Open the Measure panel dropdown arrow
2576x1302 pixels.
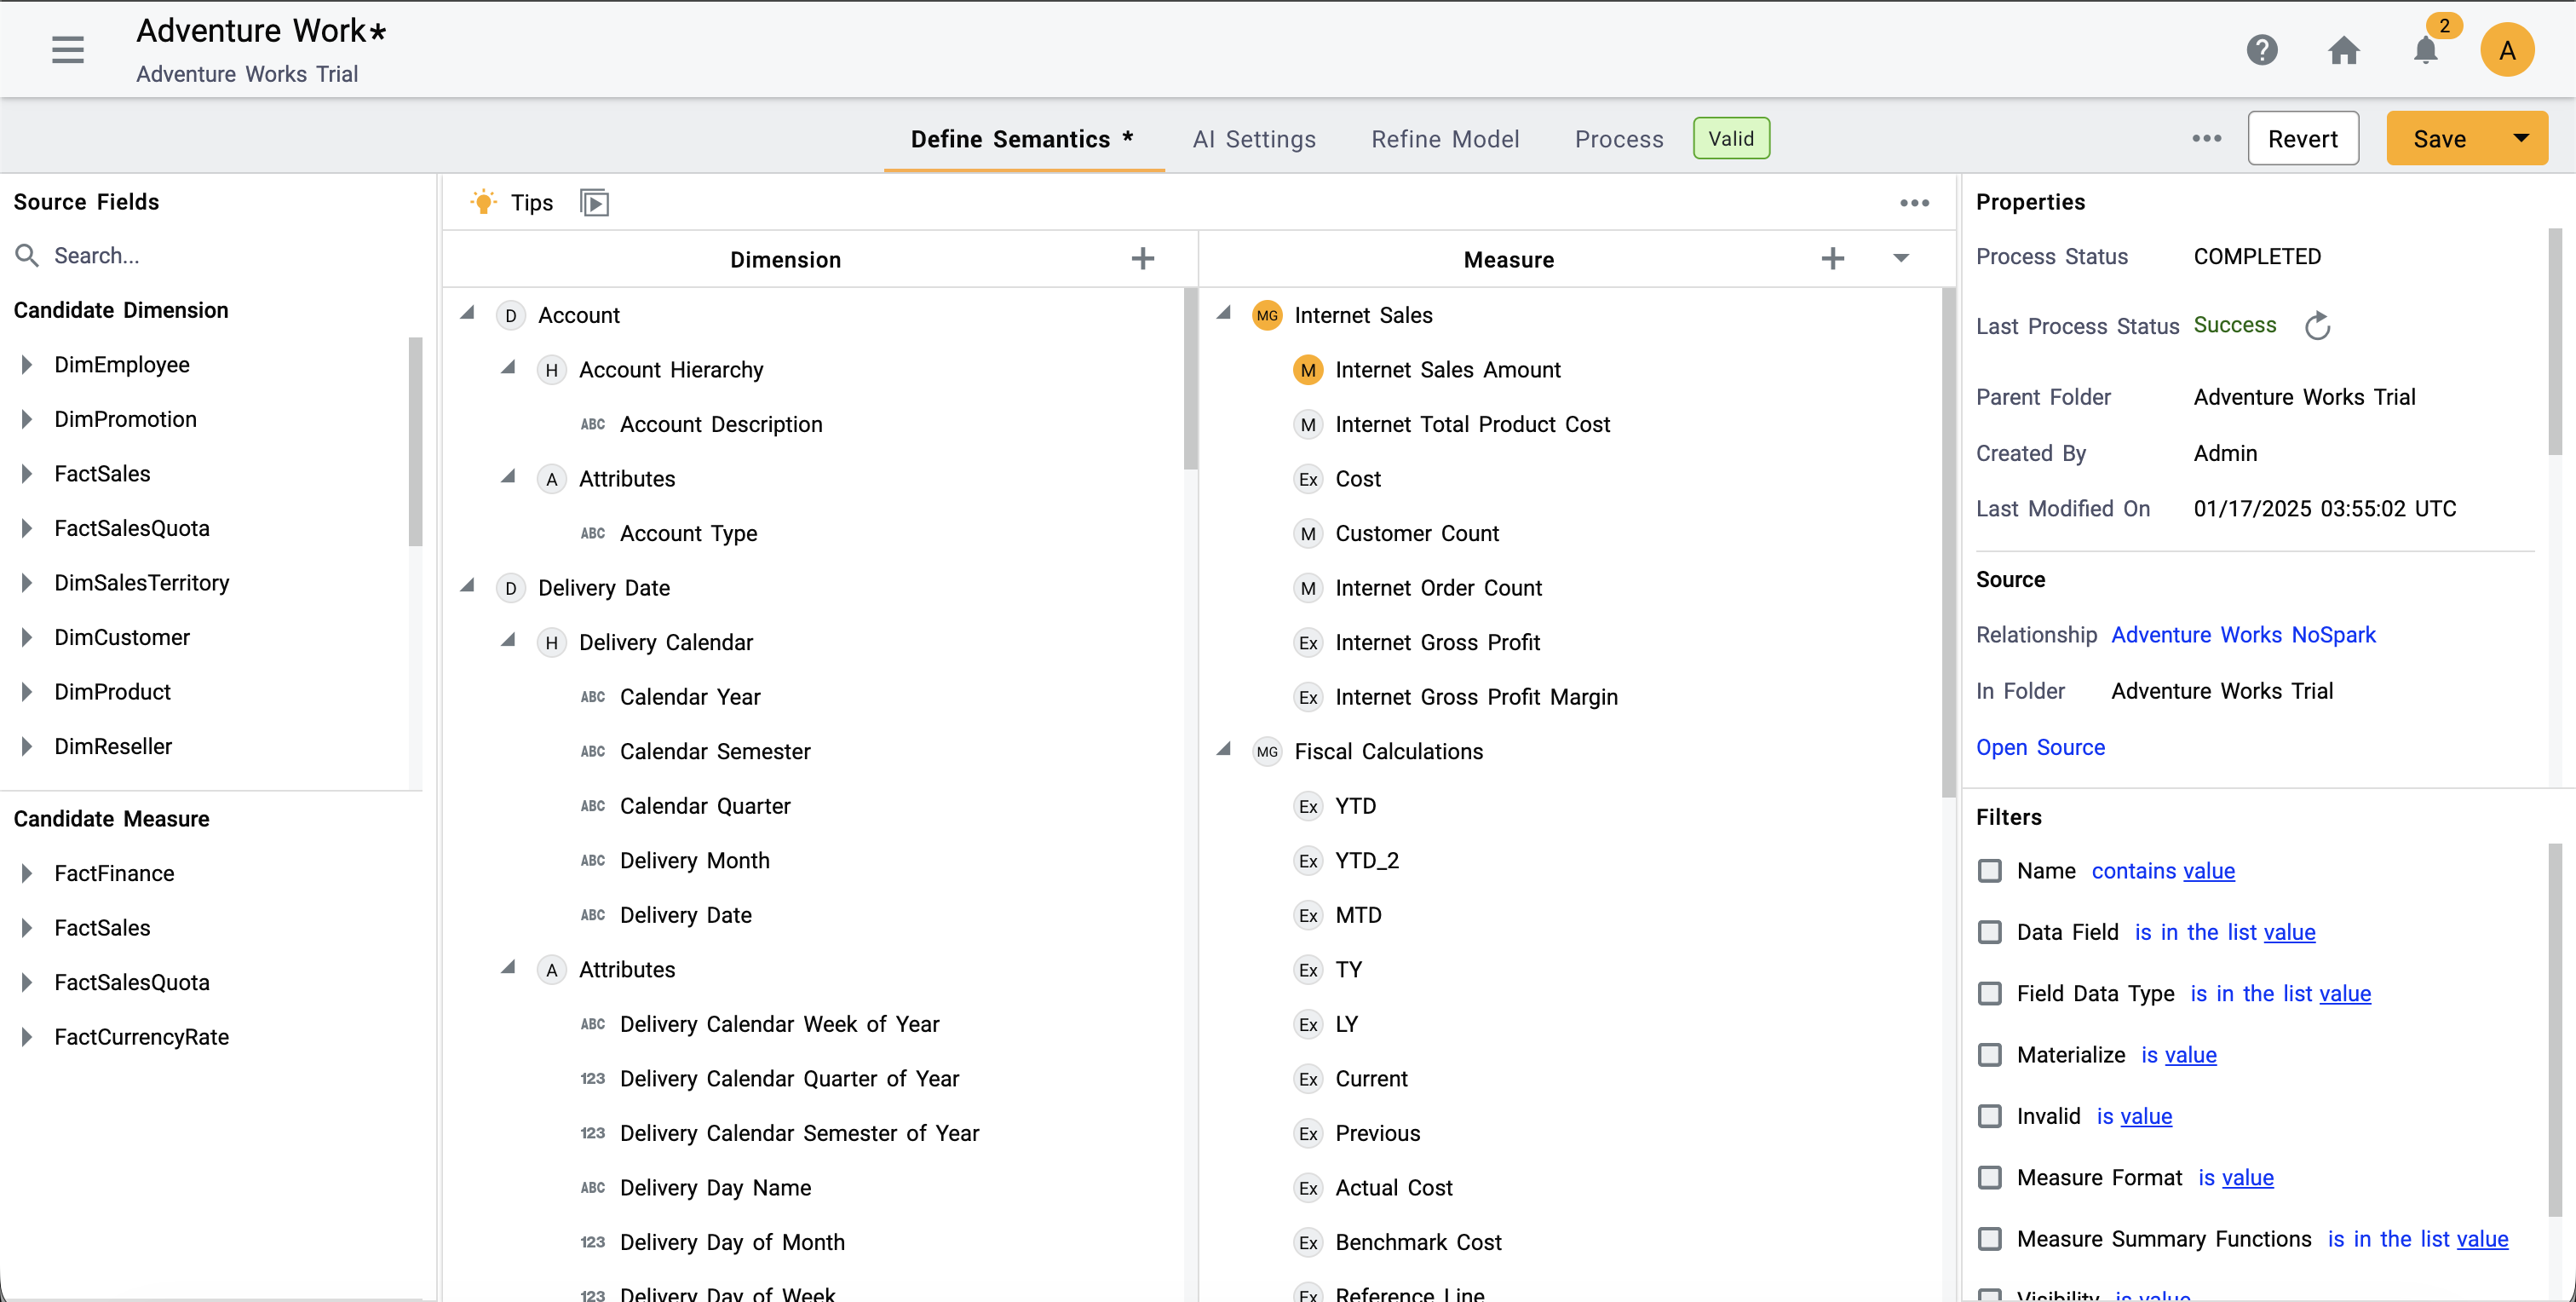click(x=1901, y=258)
